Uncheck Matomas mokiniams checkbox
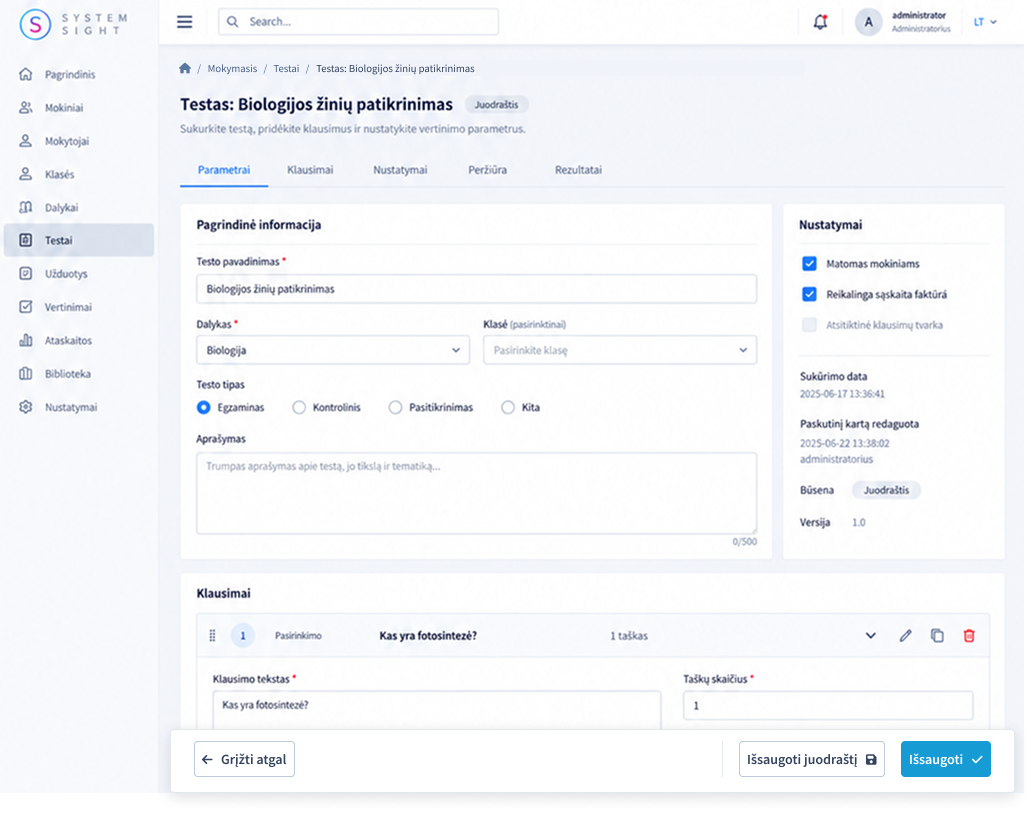Image resolution: width=1031 pixels, height=813 pixels. click(x=809, y=264)
